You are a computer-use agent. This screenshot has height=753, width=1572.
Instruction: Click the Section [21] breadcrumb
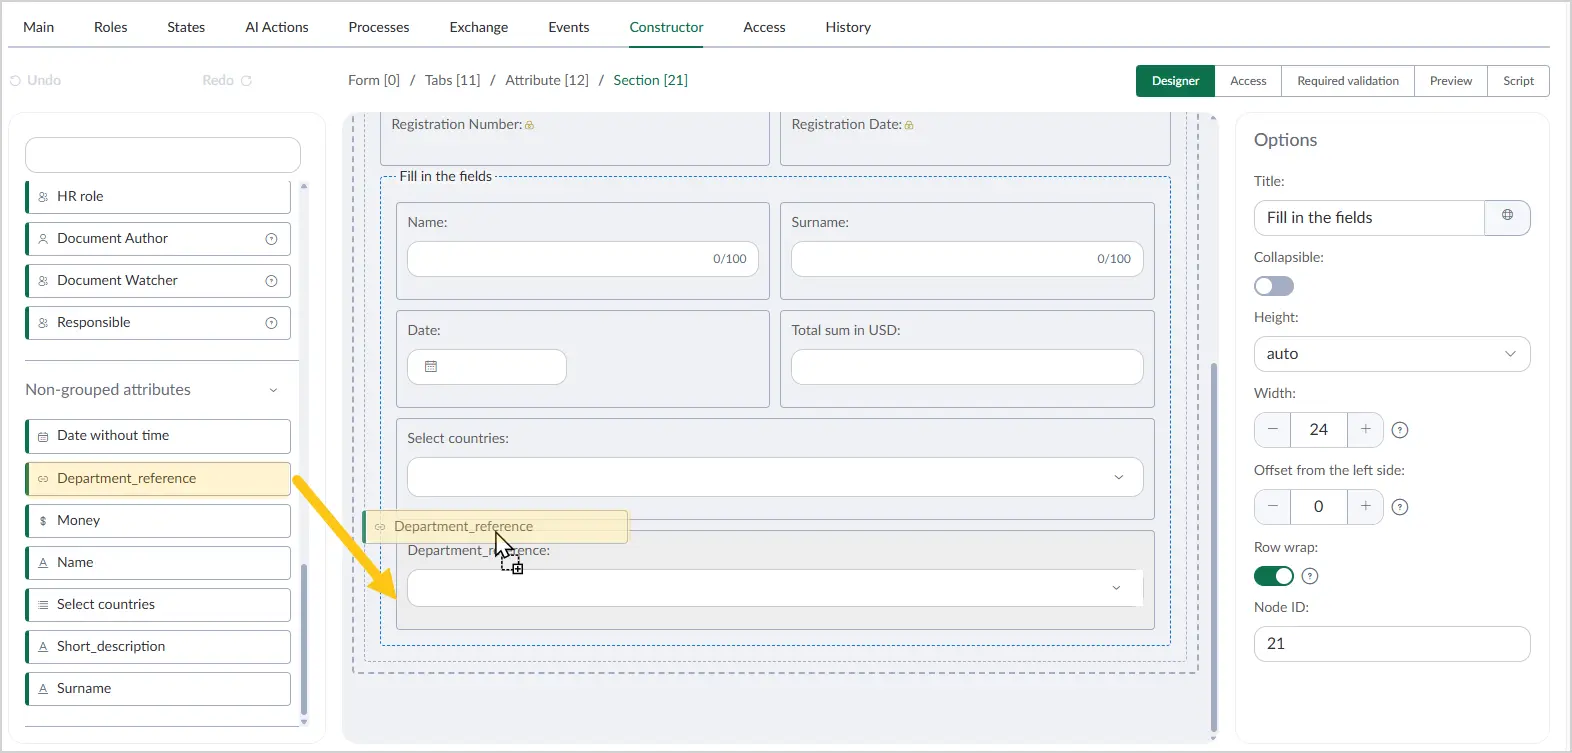[651, 80]
